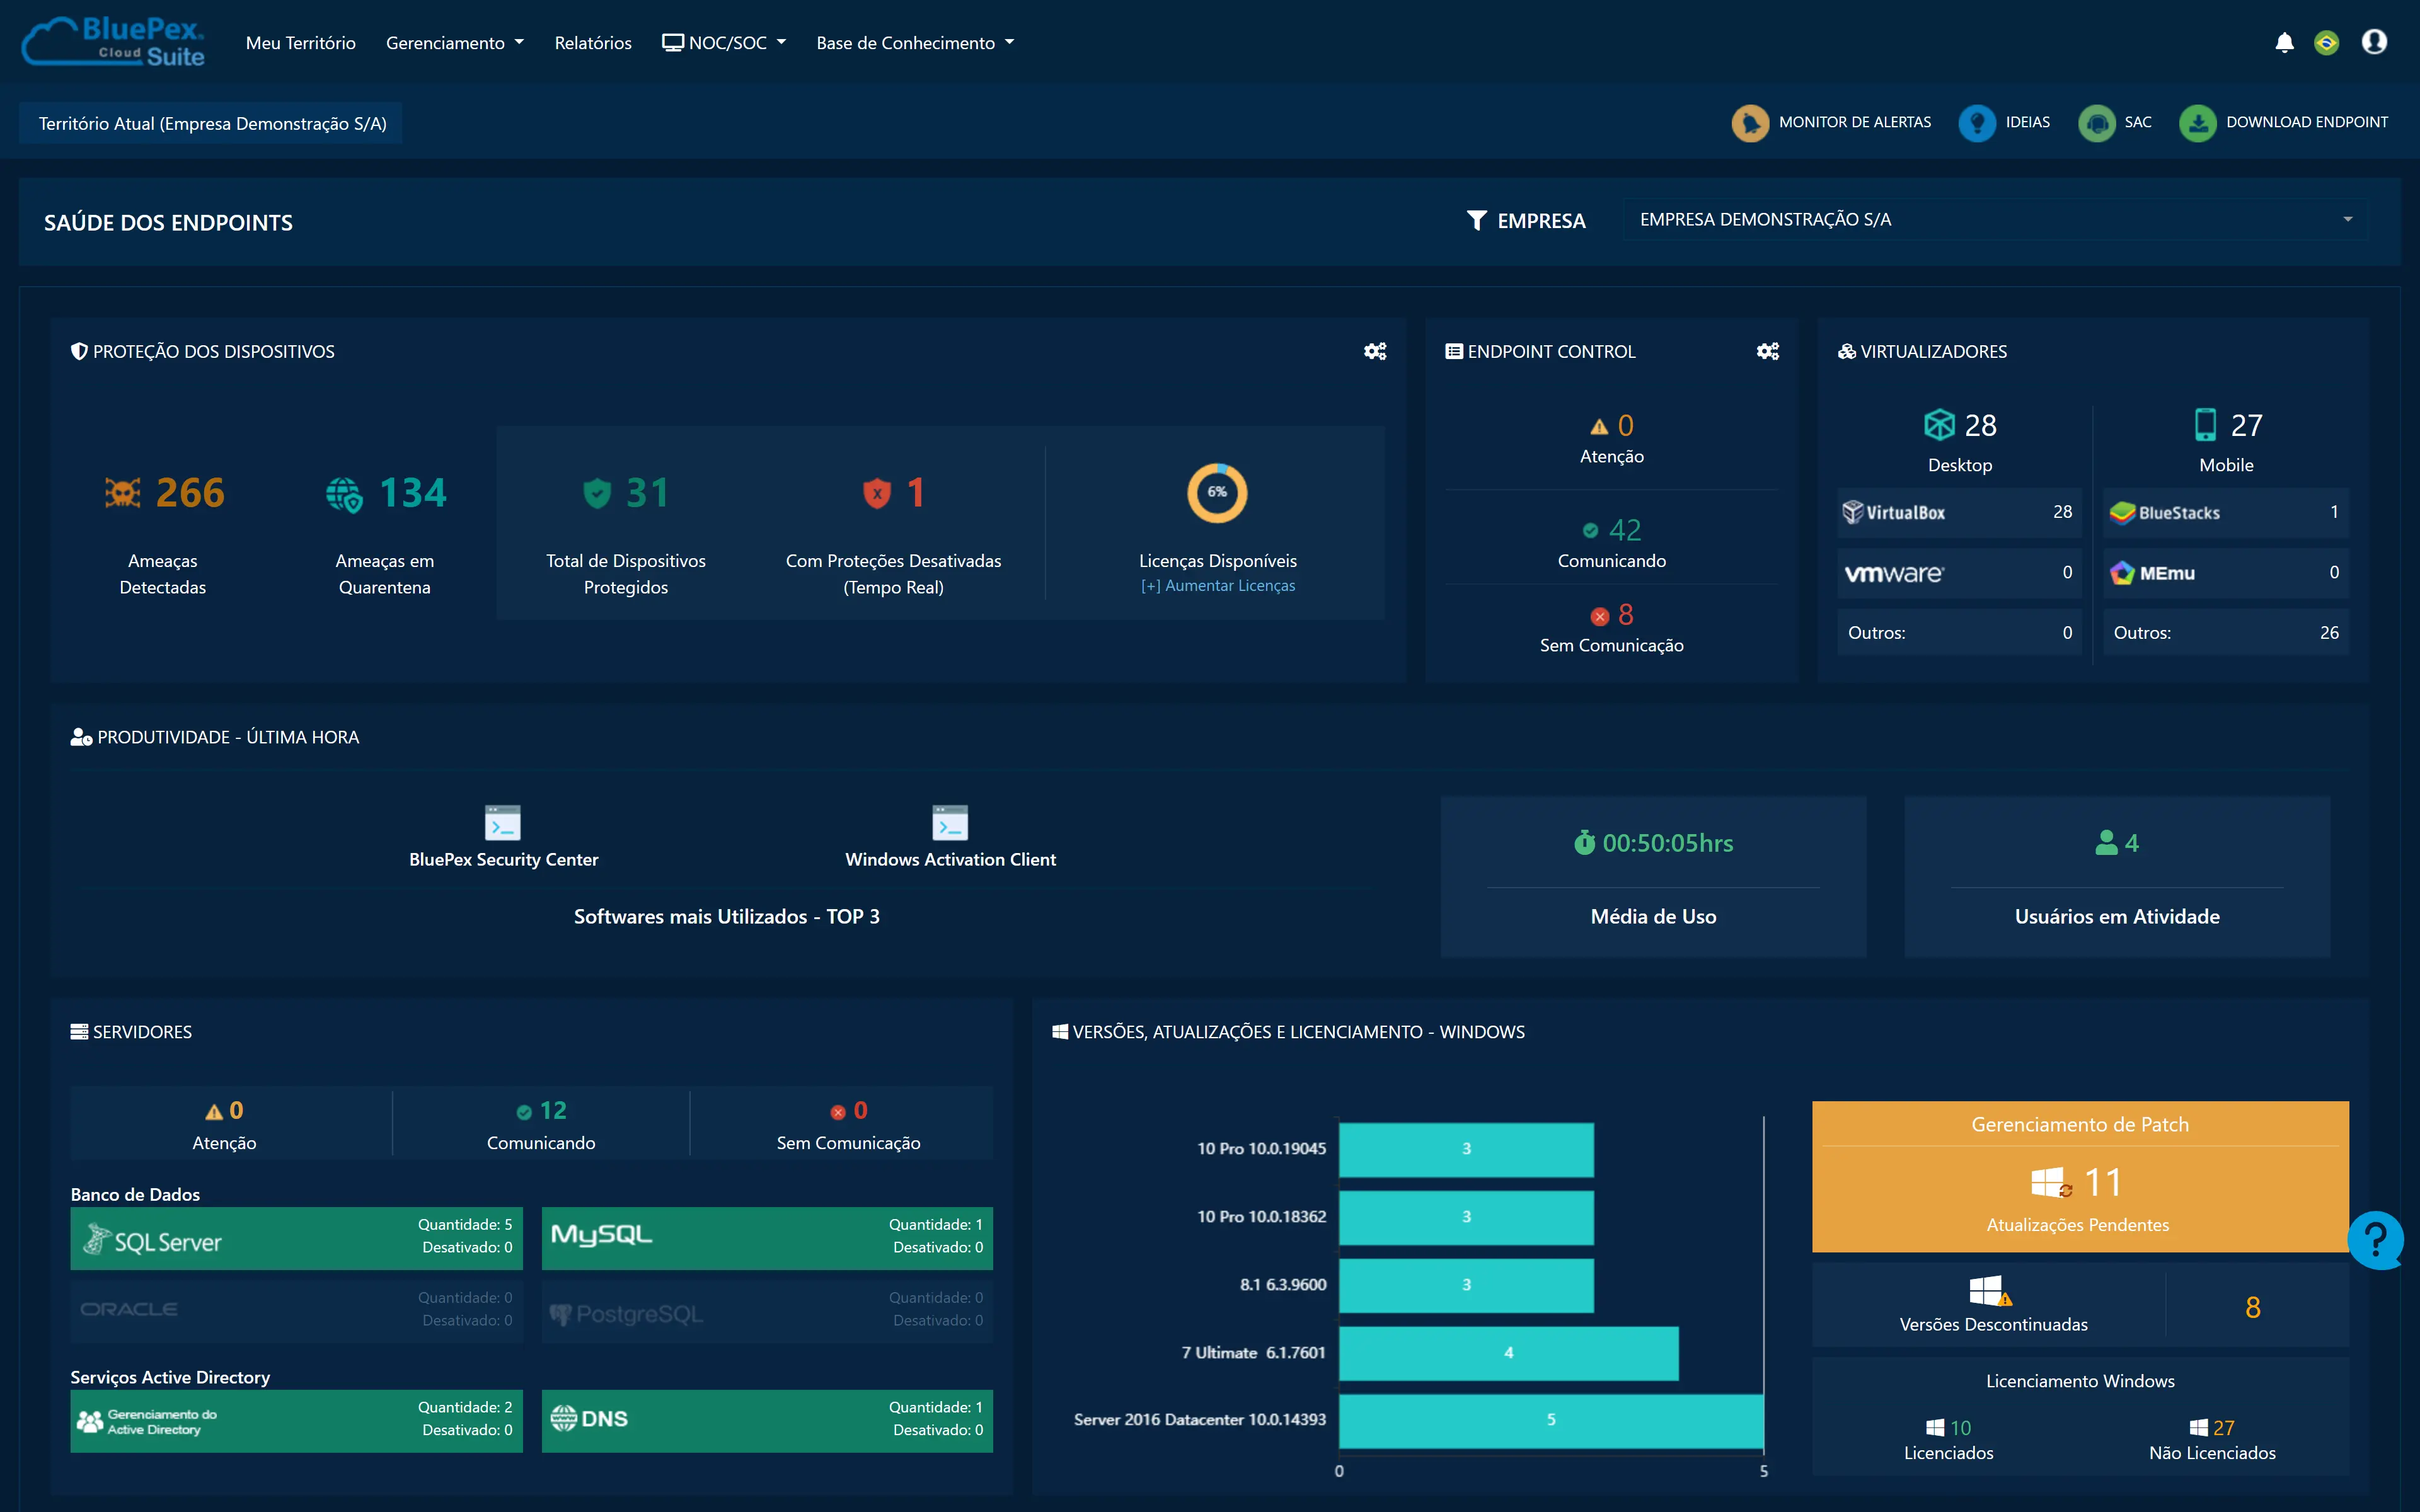Click the Servidores Comunicando count 12
This screenshot has width=2420, height=1512.
tap(553, 1111)
